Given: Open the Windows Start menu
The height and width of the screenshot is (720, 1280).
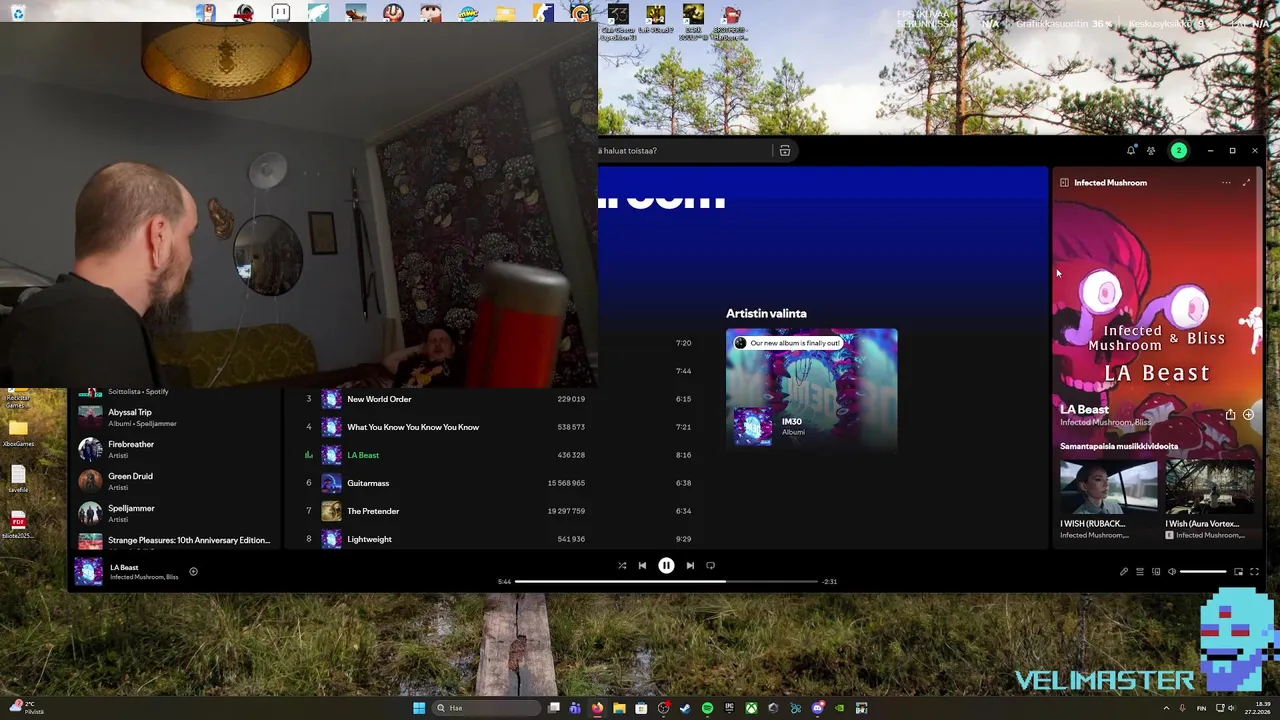Looking at the screenshot, I should click(419, 708).
